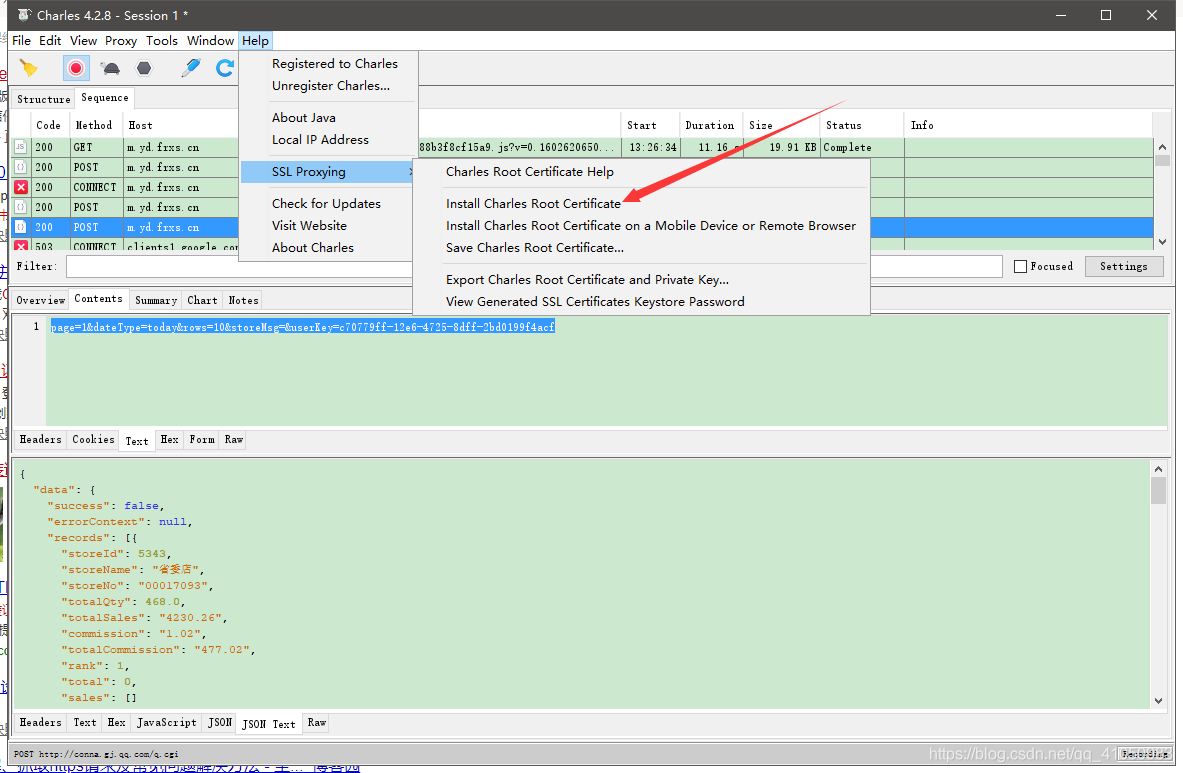Toggle the hexagon breakpoints icon
1183x773 pixels.
[x=143, y=69]
